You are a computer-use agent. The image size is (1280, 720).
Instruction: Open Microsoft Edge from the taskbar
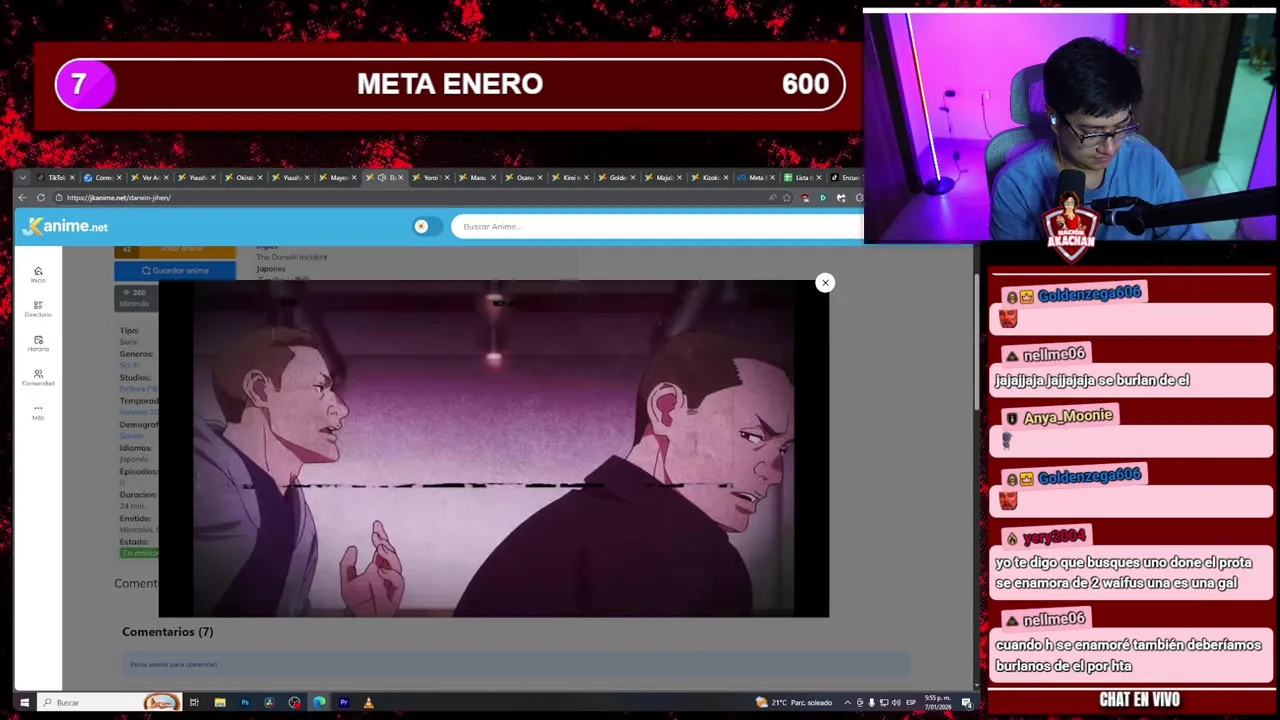pyautogui.click(x=319, y=702)
